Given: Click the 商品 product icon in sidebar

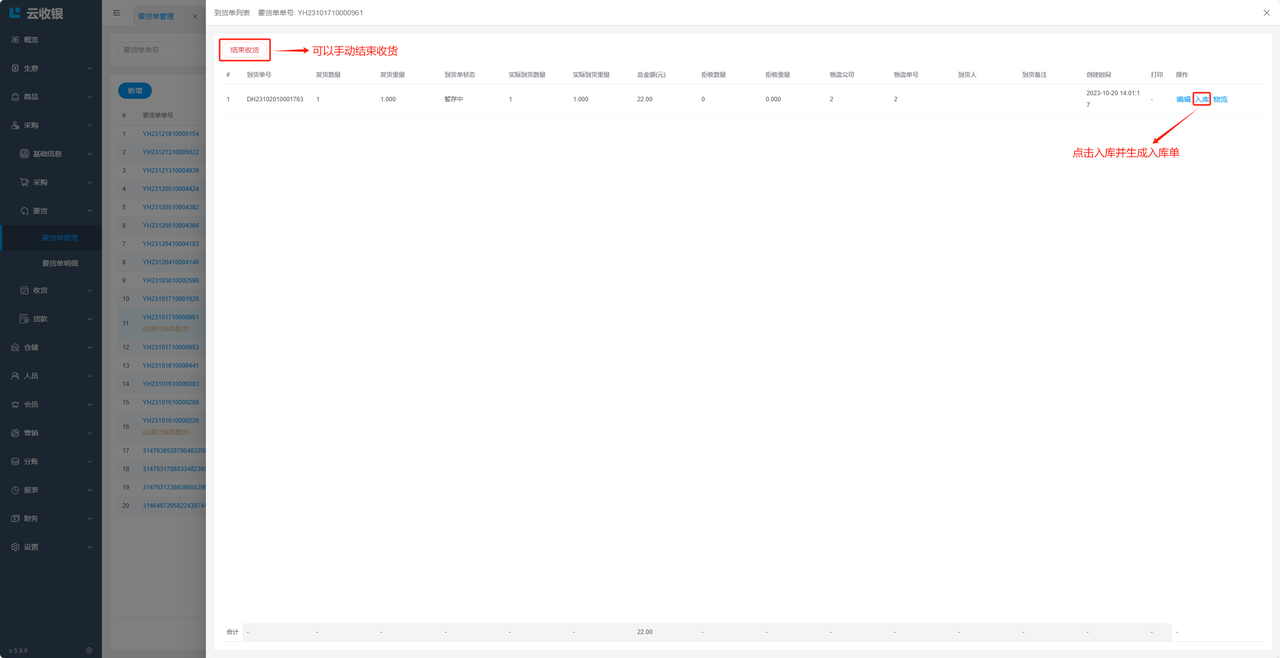Looking at the screenshot, I should tap(15, 97).
